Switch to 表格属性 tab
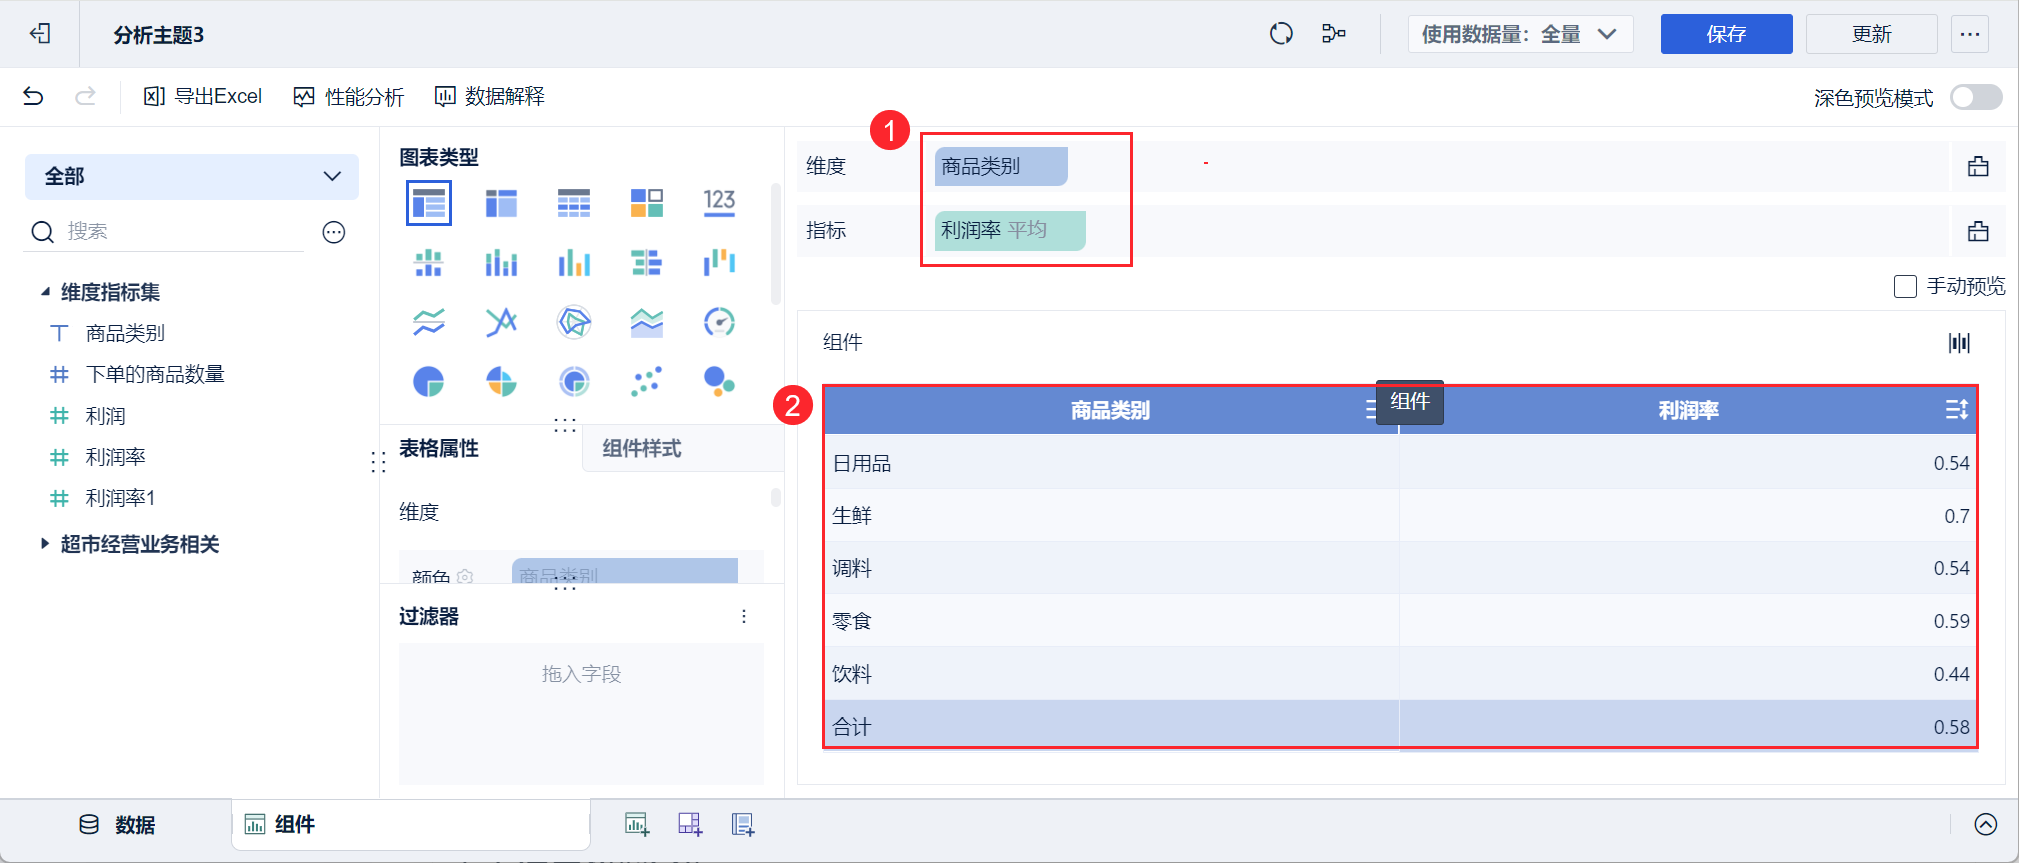This screenshot has height=863, width=2019. pos(439,448)
